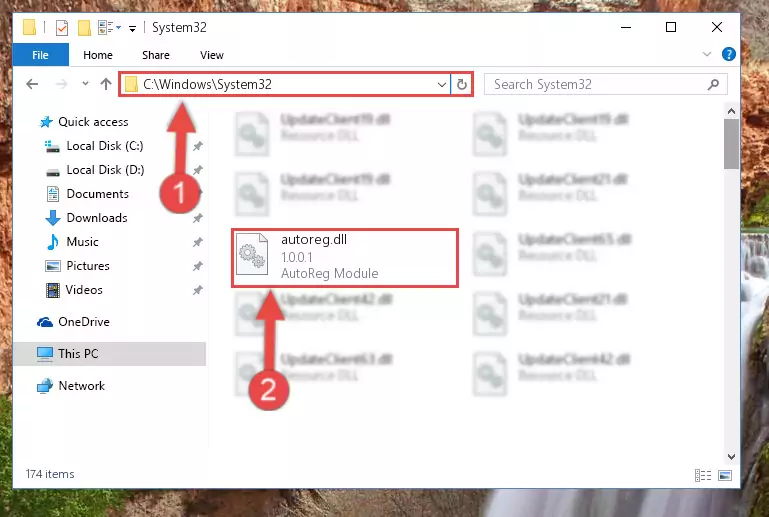Image resolution: width=769 pixels, height=517 pixels.
Task: Open the view layout quick access icon
Action: (x=109, y=28)
